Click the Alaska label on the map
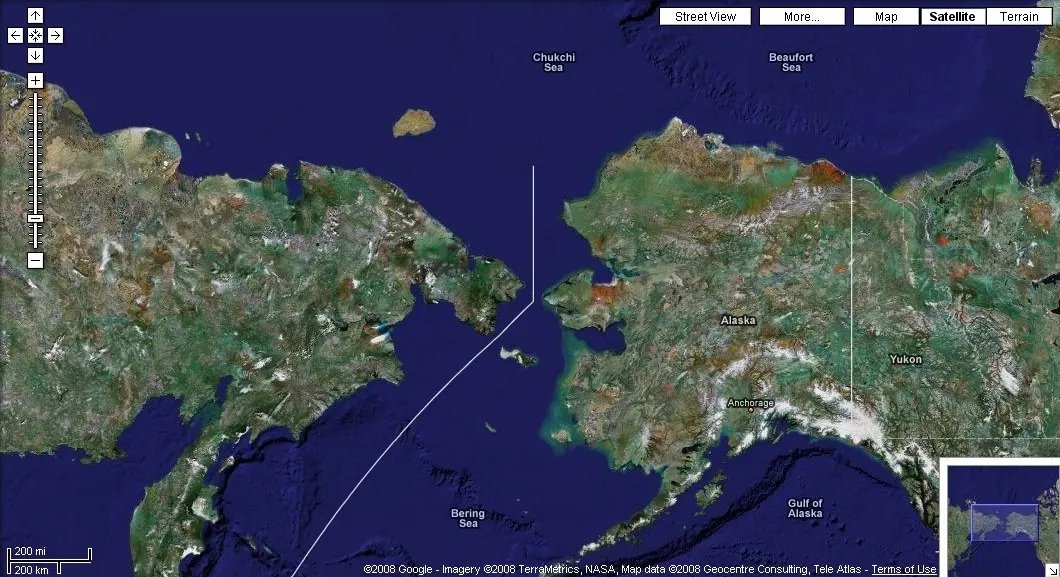Image resolution: width=1060 pixels, height=577 pixels. [738, 321]
